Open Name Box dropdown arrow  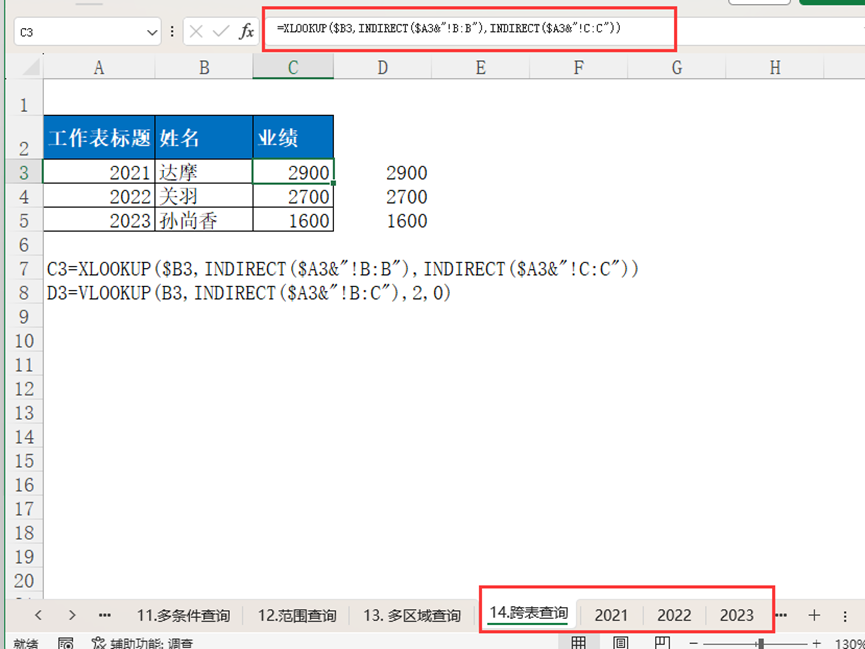152,33
